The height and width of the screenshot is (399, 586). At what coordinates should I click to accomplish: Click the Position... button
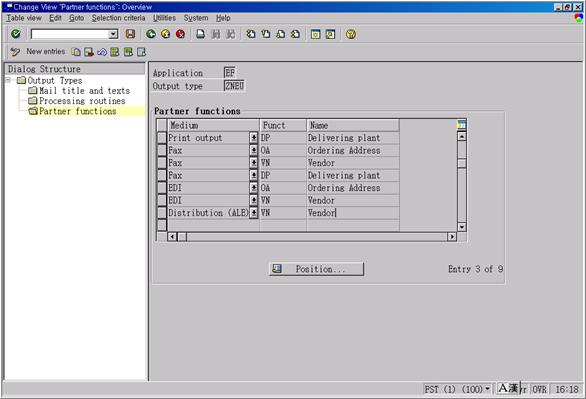click(316, 269)
